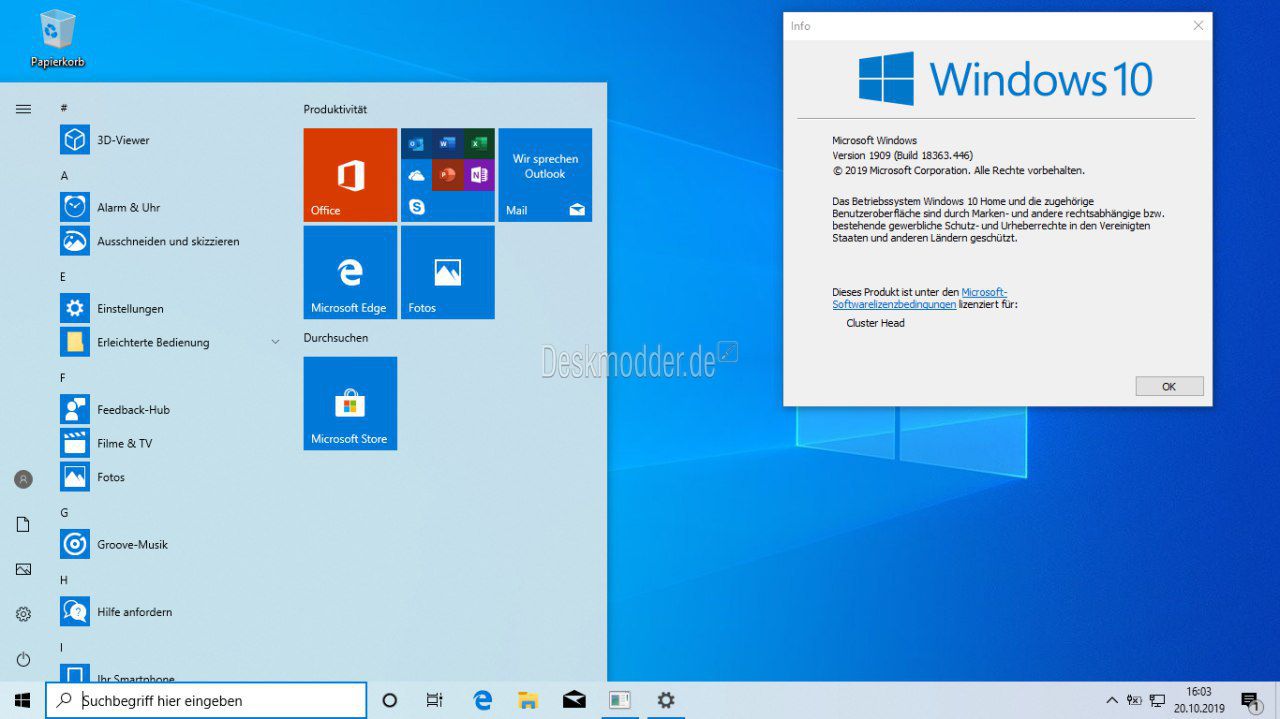Screen dimensions: 1280x719
Task: Click the letter G section header
Action: tap(64, 513)
